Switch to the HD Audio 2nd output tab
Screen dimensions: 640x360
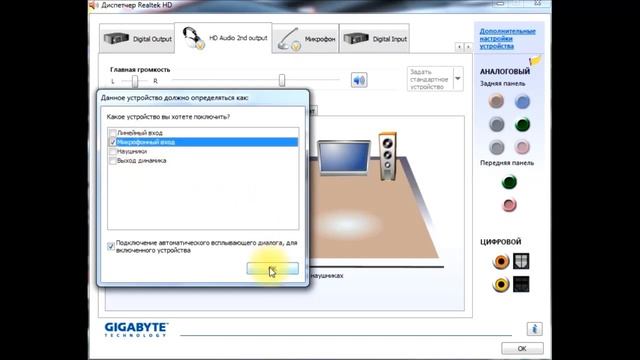click(223, 38)
